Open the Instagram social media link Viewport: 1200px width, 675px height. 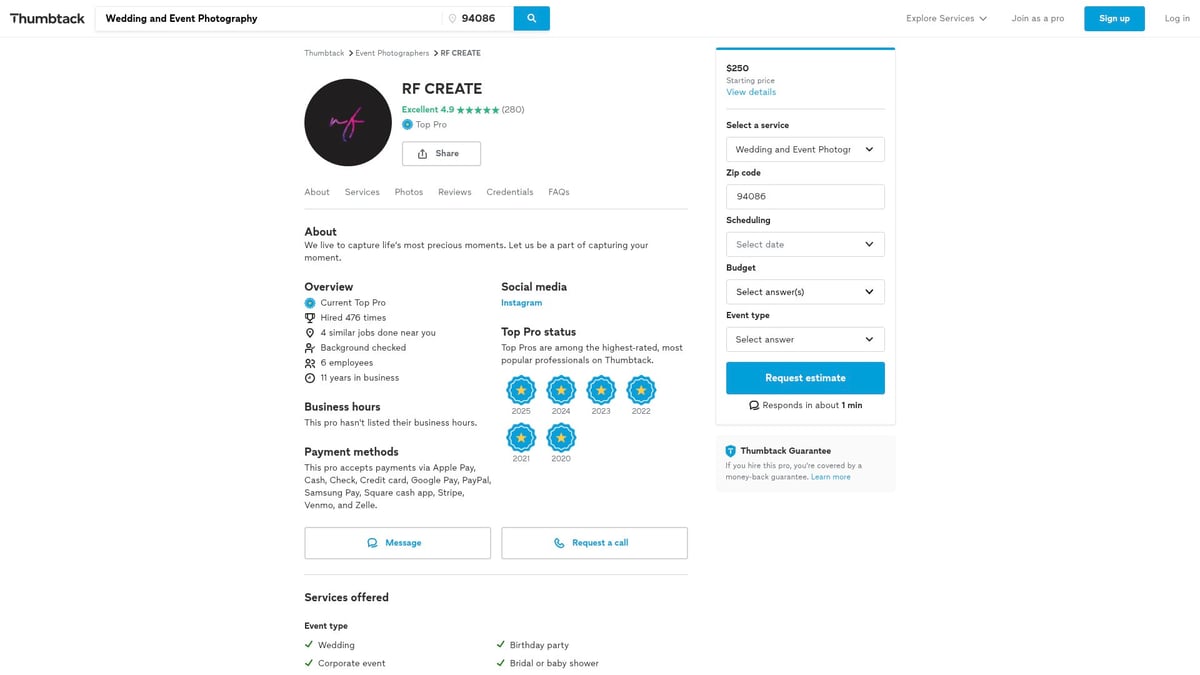(521, 303)
